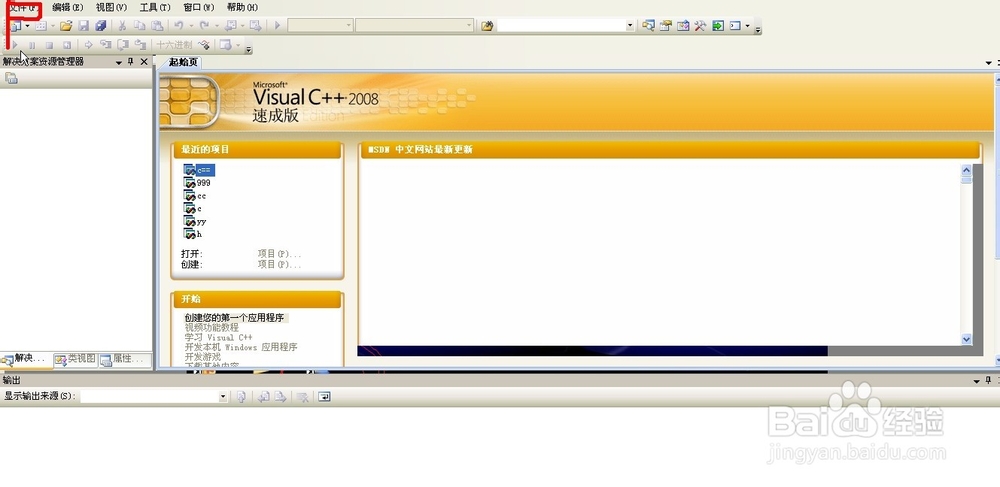Click the Restart debugging icon
Screen dimensions: 1000x487
point(66,45)
